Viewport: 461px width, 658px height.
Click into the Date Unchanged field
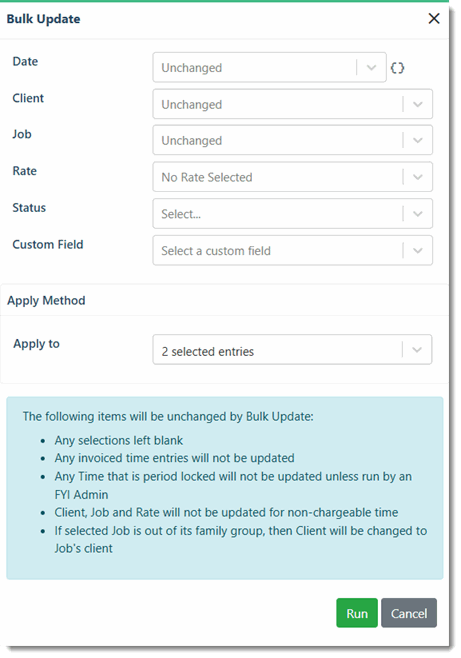(x=269, y=67)
